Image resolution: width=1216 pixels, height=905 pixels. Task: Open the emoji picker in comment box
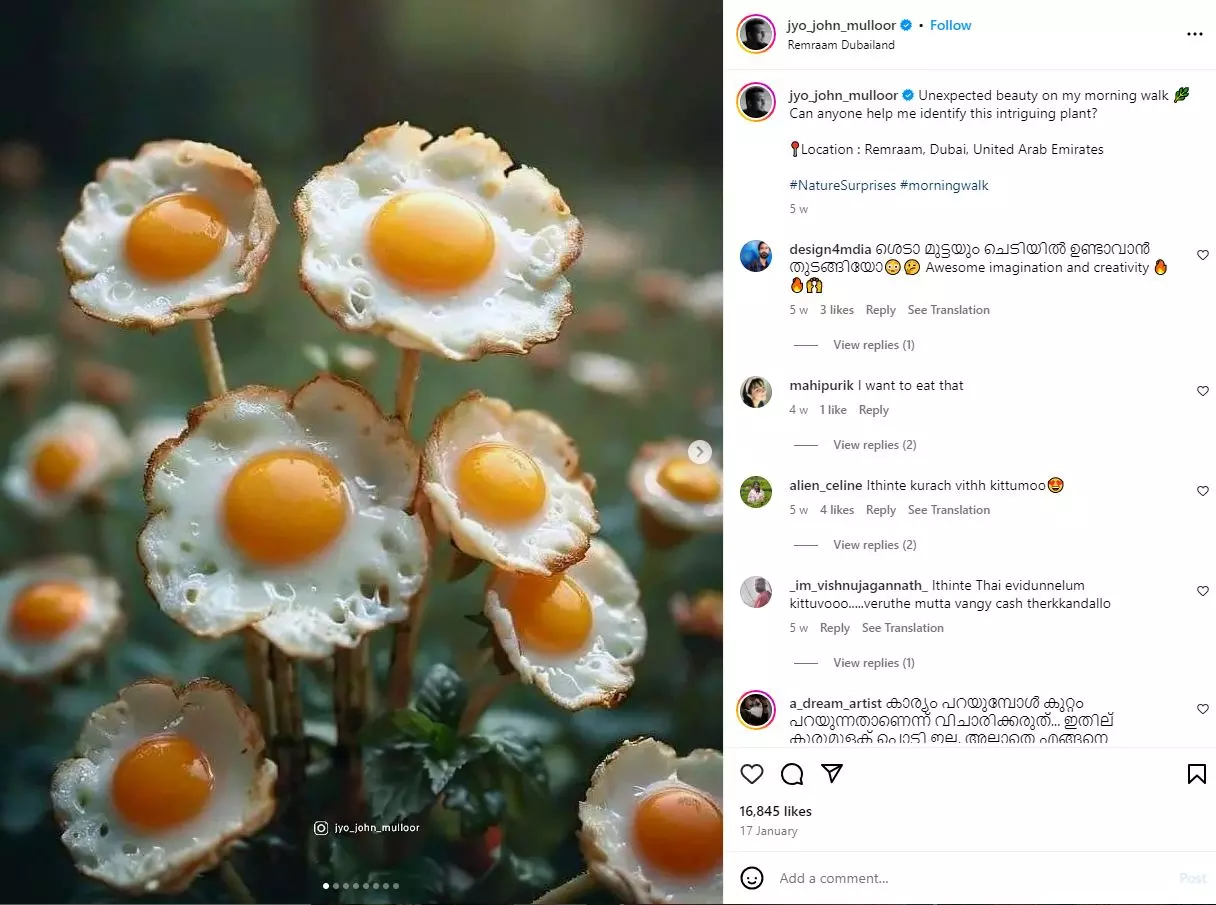pyautogui.click(x=752, y=878)
